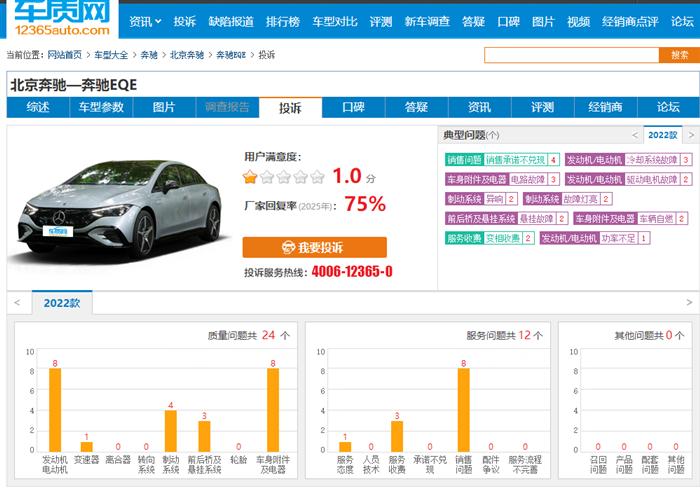This screenshot has width=700, height=493.
Task: Click right arrow at end of model-year bar
Action: [689, 303]
